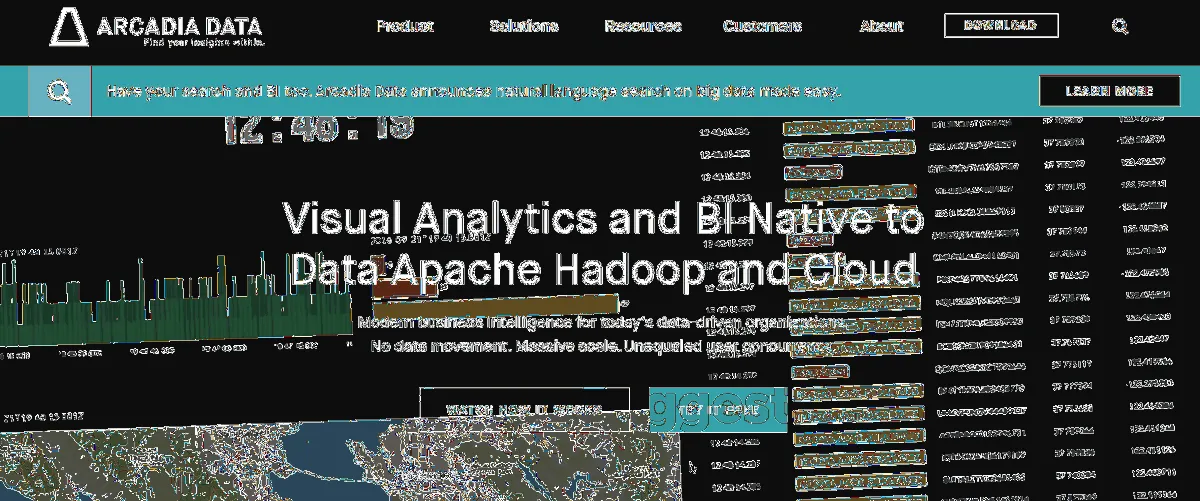Open the About menu
The height and width of the screenshot is (501, 1200).
click(x=881, y=26)
